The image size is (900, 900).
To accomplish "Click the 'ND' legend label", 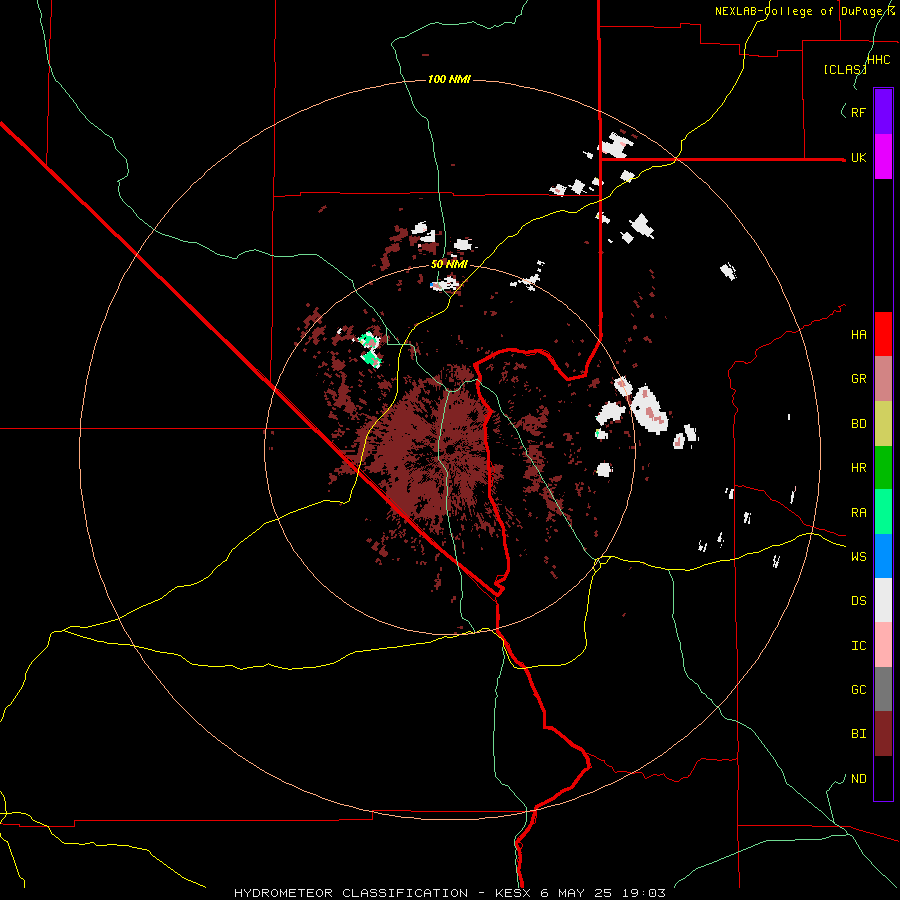I will (858, 779).
